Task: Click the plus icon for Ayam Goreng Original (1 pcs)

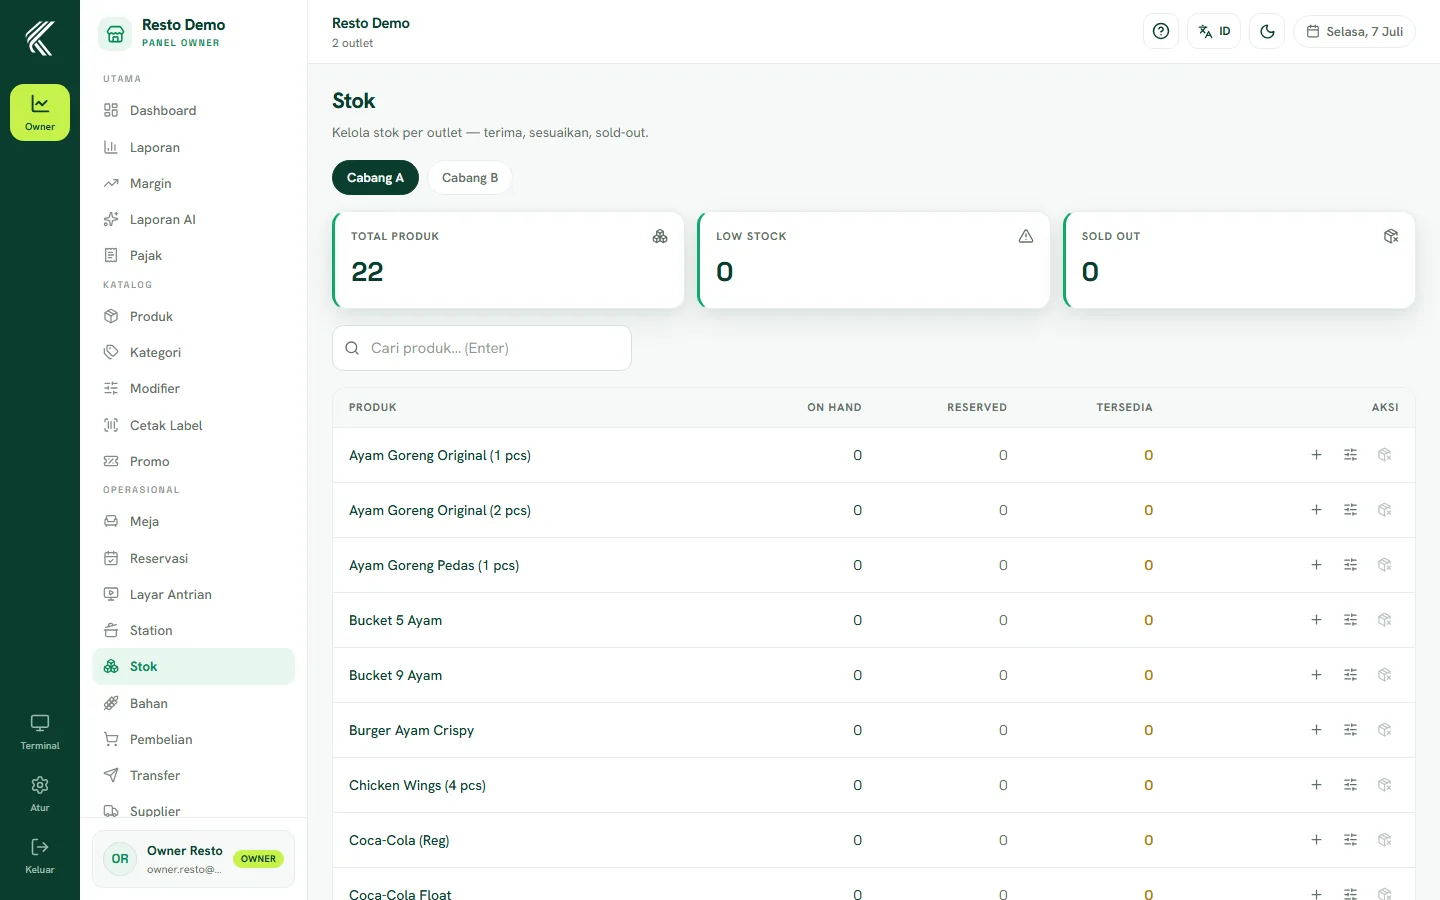Action: coord(1316,455)
